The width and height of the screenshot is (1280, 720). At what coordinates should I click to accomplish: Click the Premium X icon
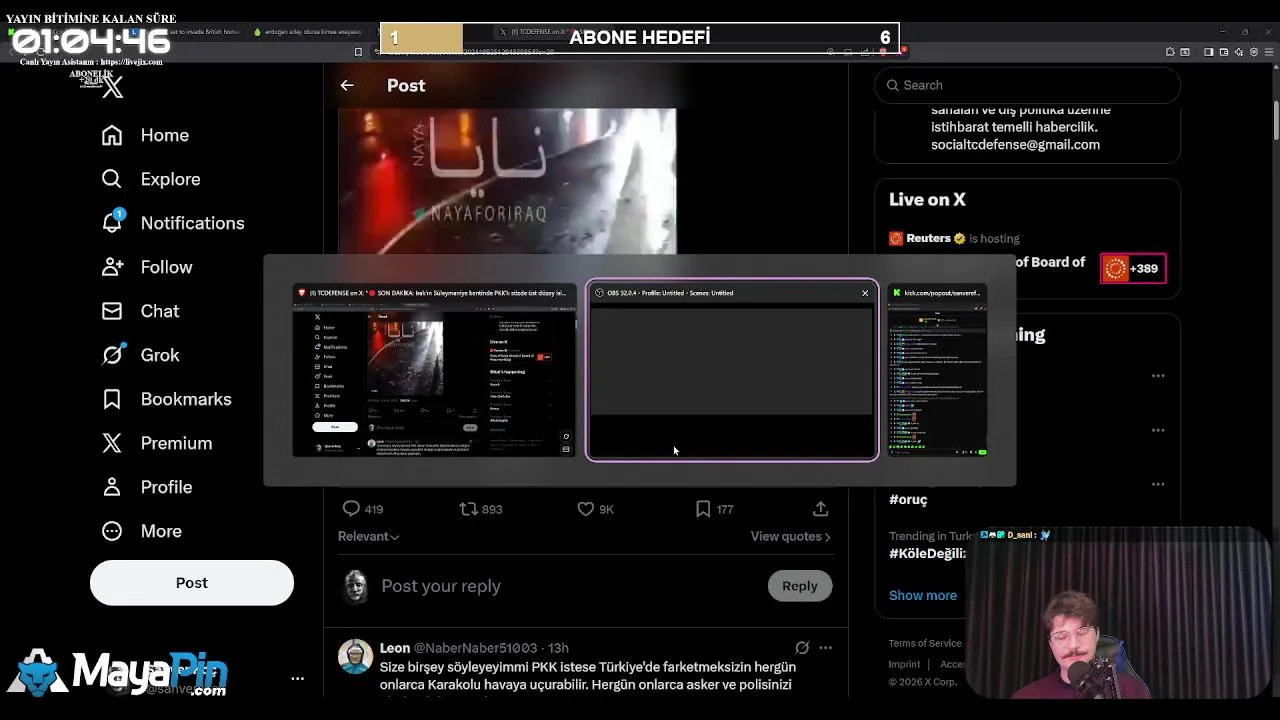click(112, 443)
